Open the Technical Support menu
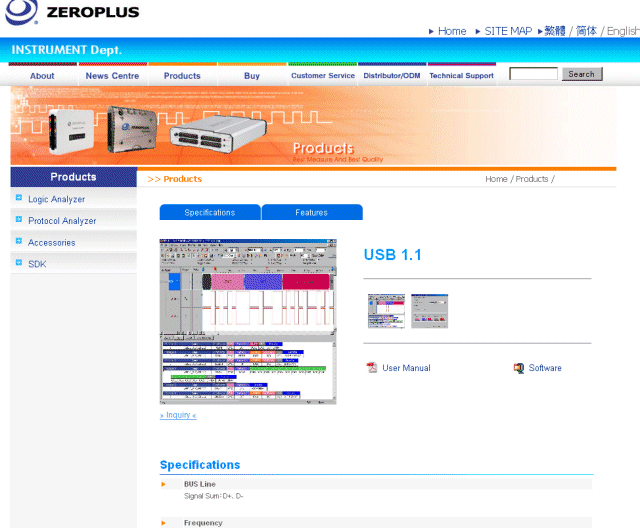This screenshot has height=528, width=640. tap(462, 75)
